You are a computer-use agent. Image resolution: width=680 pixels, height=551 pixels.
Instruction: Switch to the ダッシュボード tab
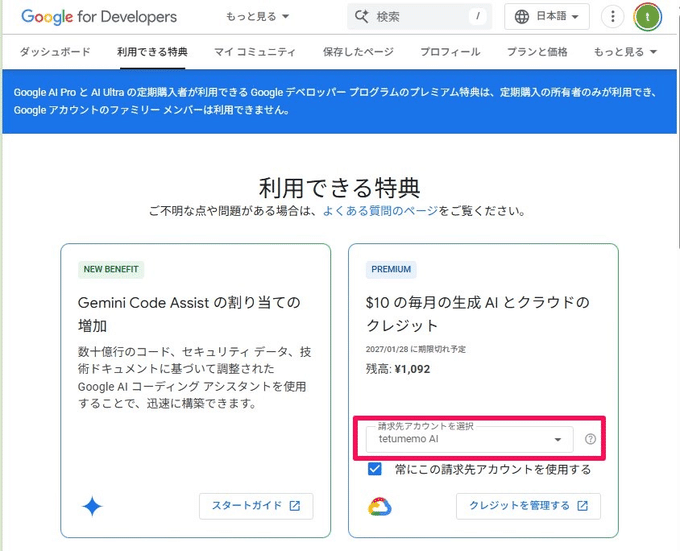point(55,52)
